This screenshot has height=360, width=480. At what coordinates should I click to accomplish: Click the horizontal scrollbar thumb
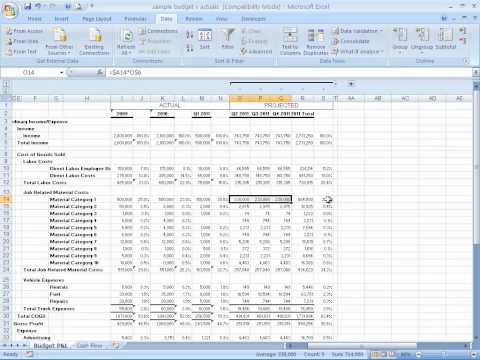click(362, 346)
